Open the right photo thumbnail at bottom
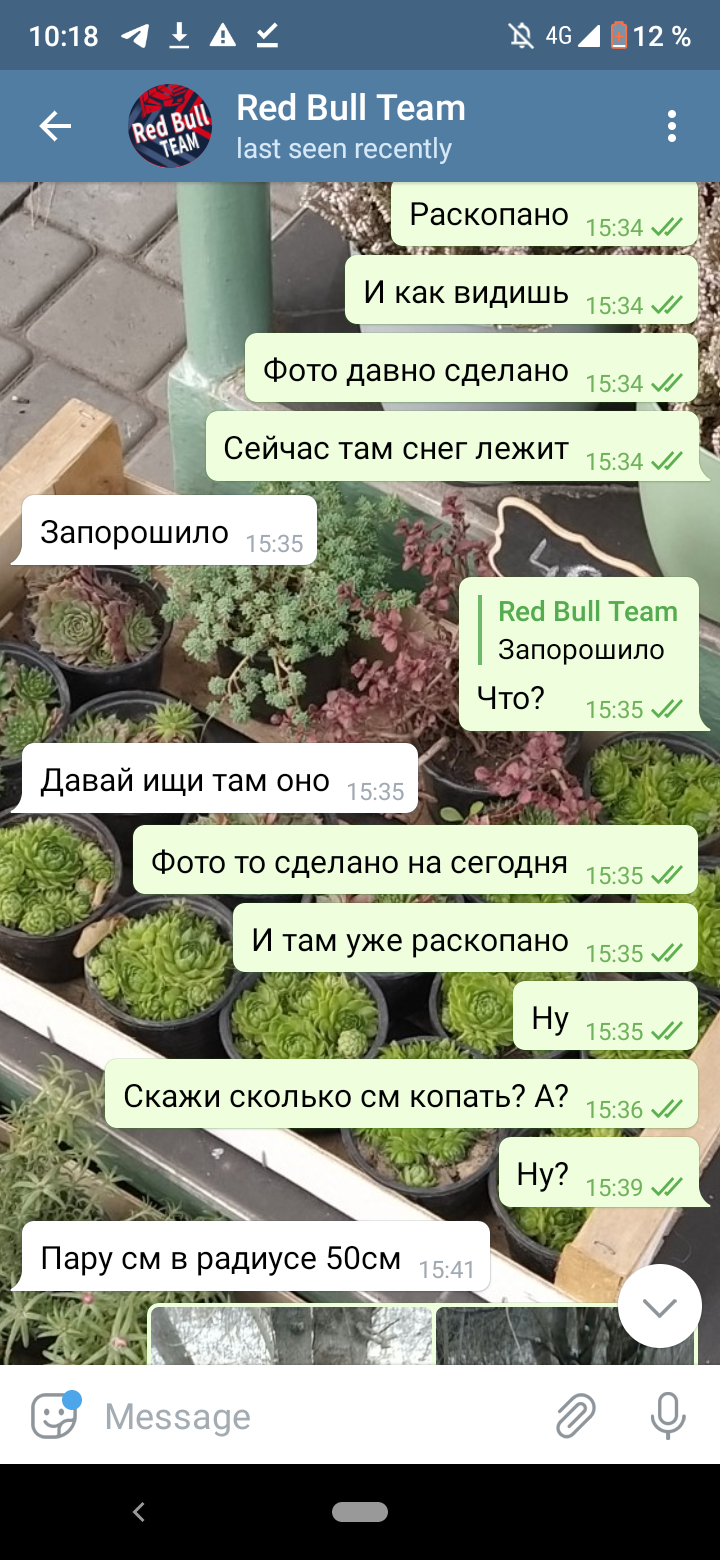 pyautogui.click(x=565, y=1334)
